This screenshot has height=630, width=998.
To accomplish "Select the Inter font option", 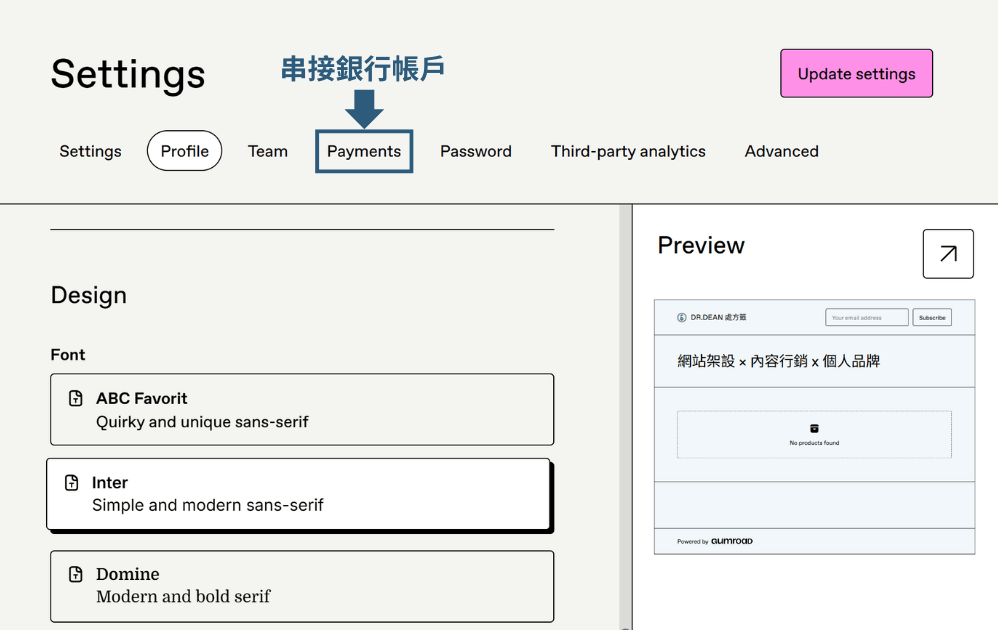I will (x=300, y=494).
